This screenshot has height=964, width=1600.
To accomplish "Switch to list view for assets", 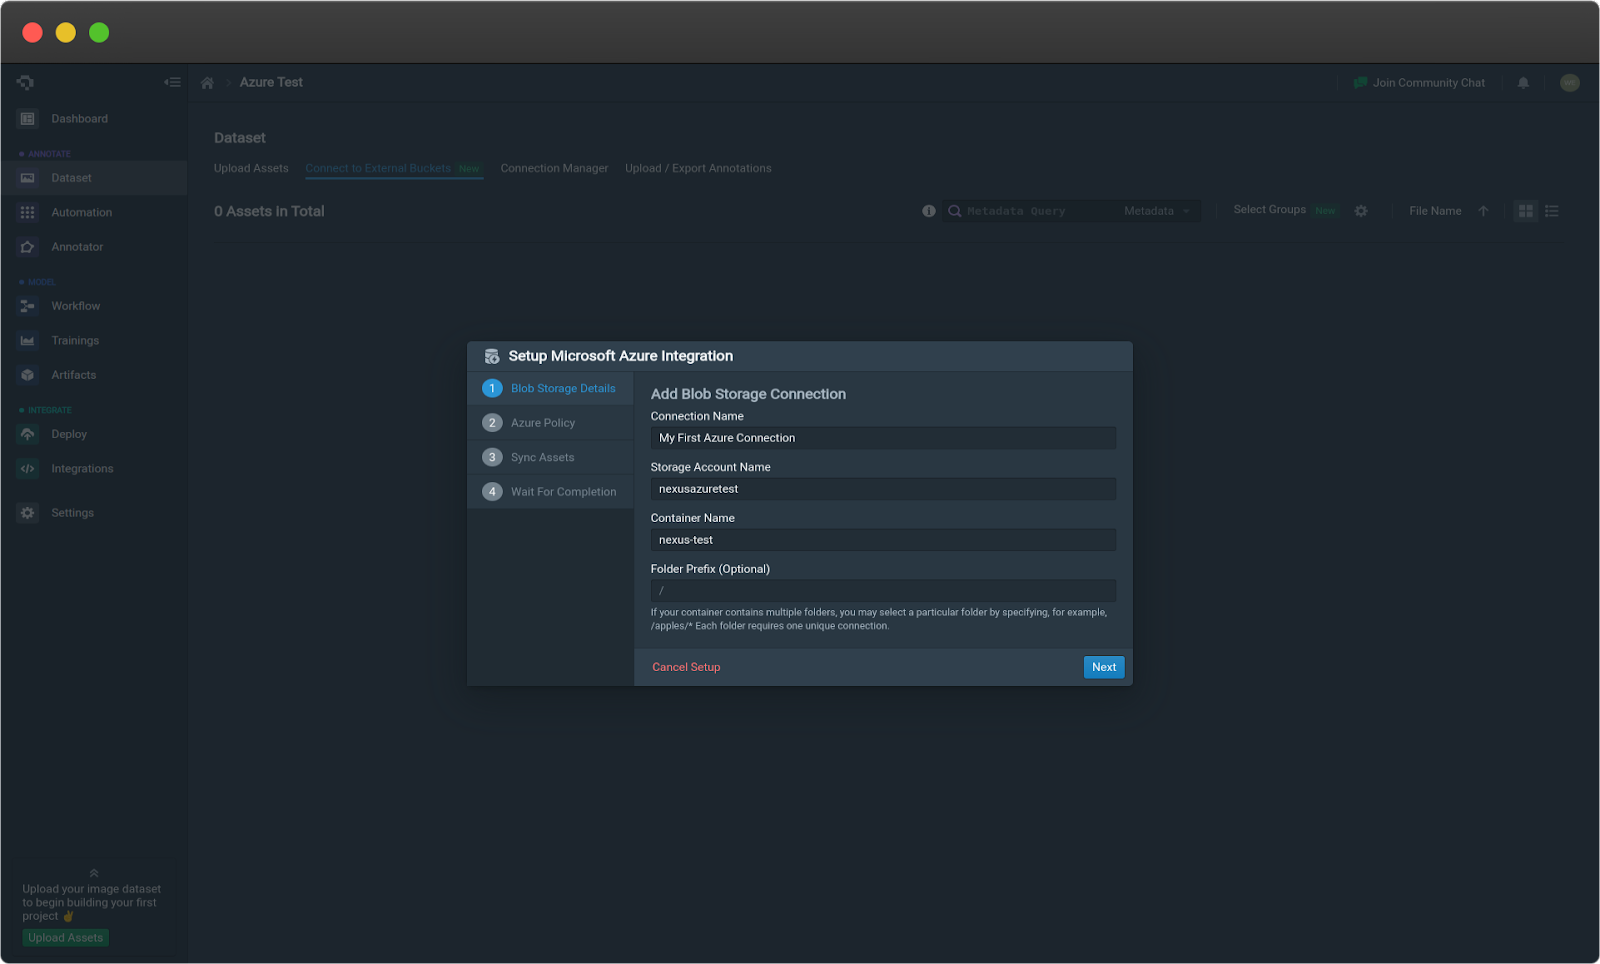I will (1552, 211).
